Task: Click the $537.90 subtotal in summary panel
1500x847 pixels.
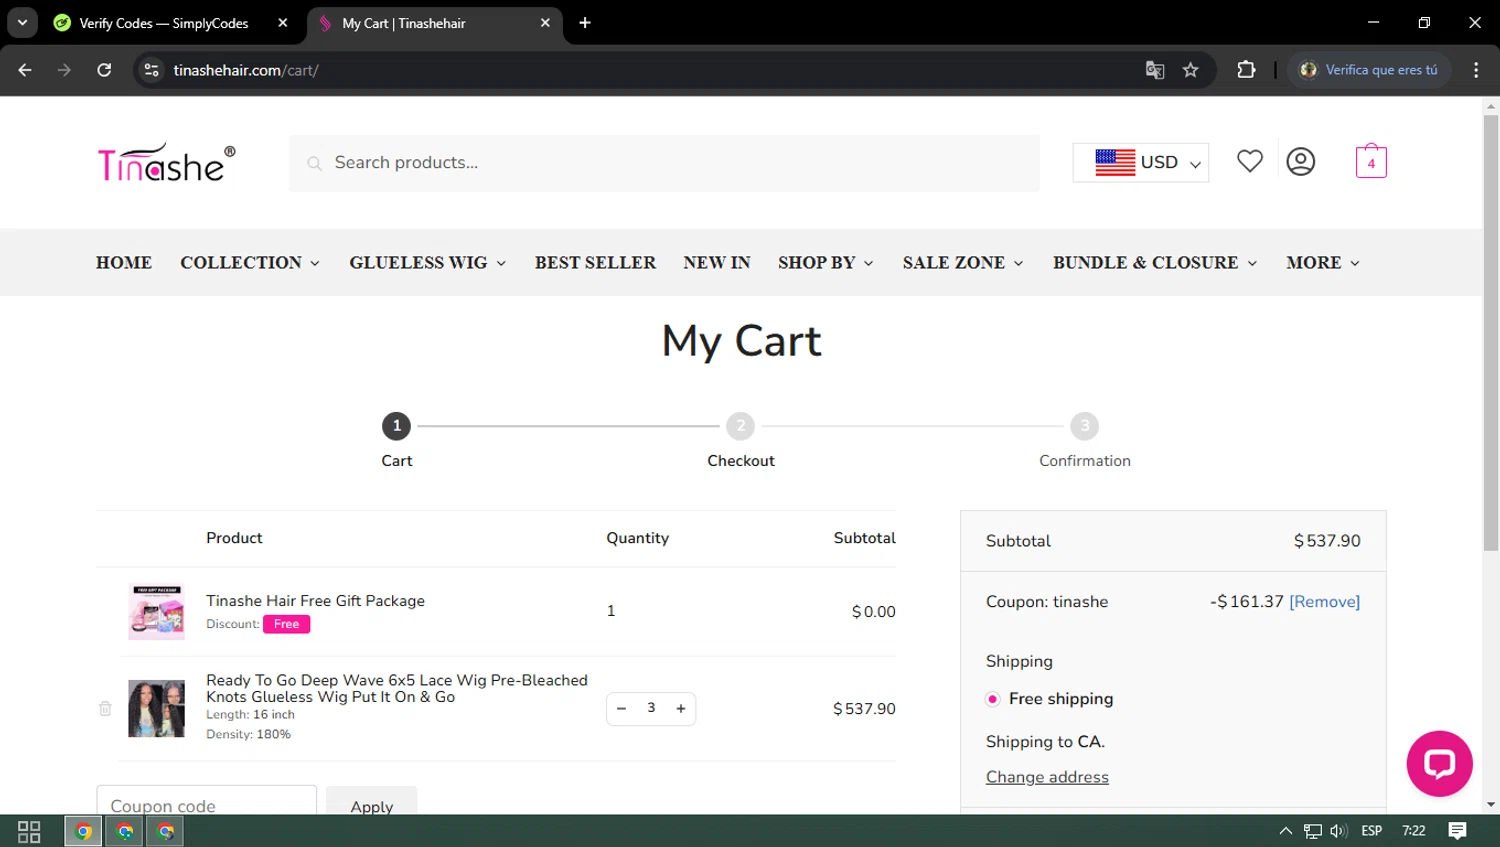Action: [x=1327, y=541]
